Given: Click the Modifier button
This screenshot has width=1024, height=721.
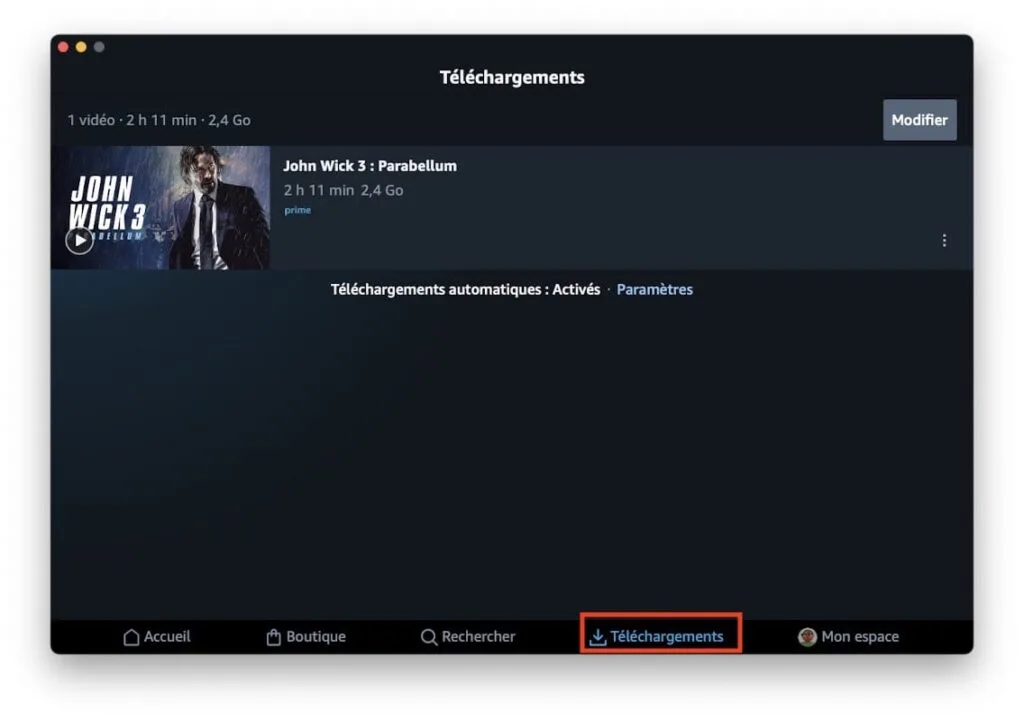Looking at the screenshot, I should 919,119.
